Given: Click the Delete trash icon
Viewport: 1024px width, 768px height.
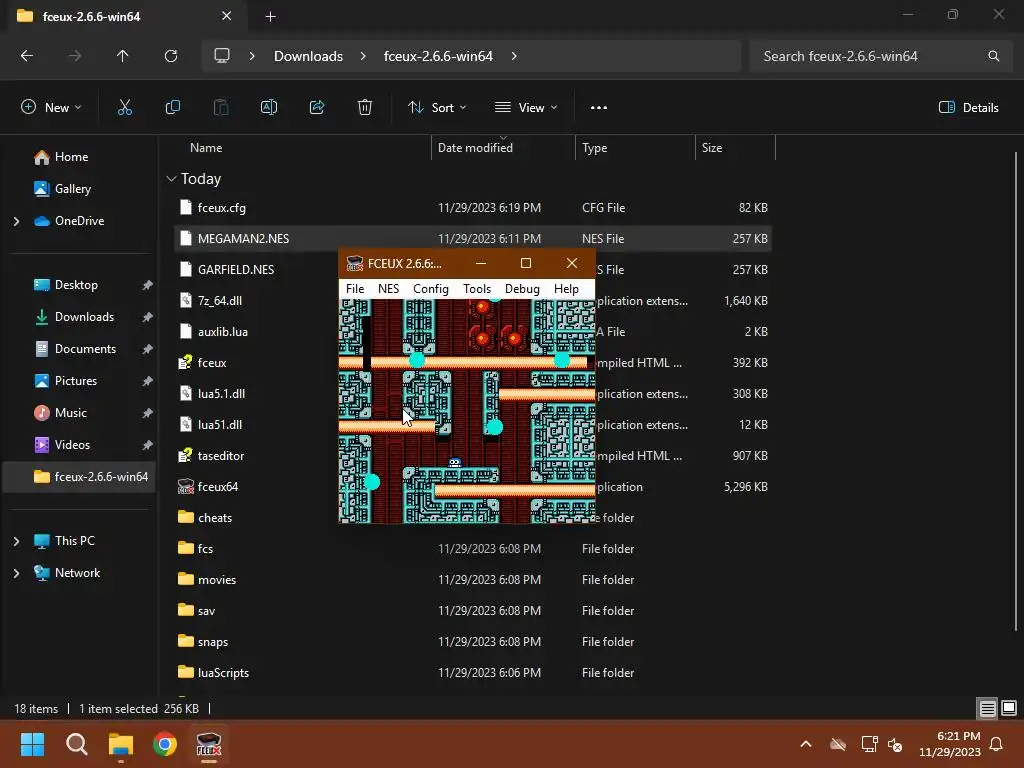Looking at the screenshot, I should point(365,108).
